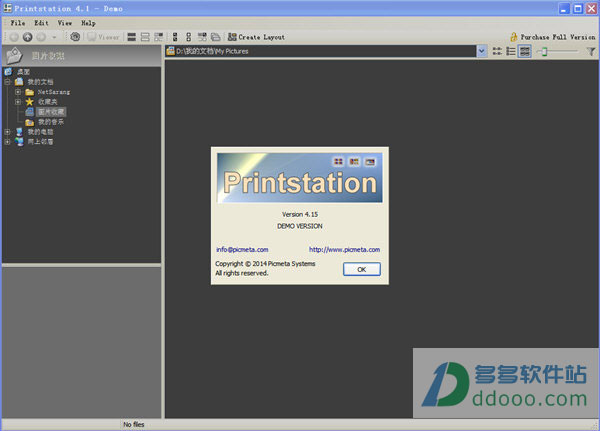Screen dimensions: 600x431
Task: Click the select-all thumbnails toolbar icon
Action: tap(175, 37)
